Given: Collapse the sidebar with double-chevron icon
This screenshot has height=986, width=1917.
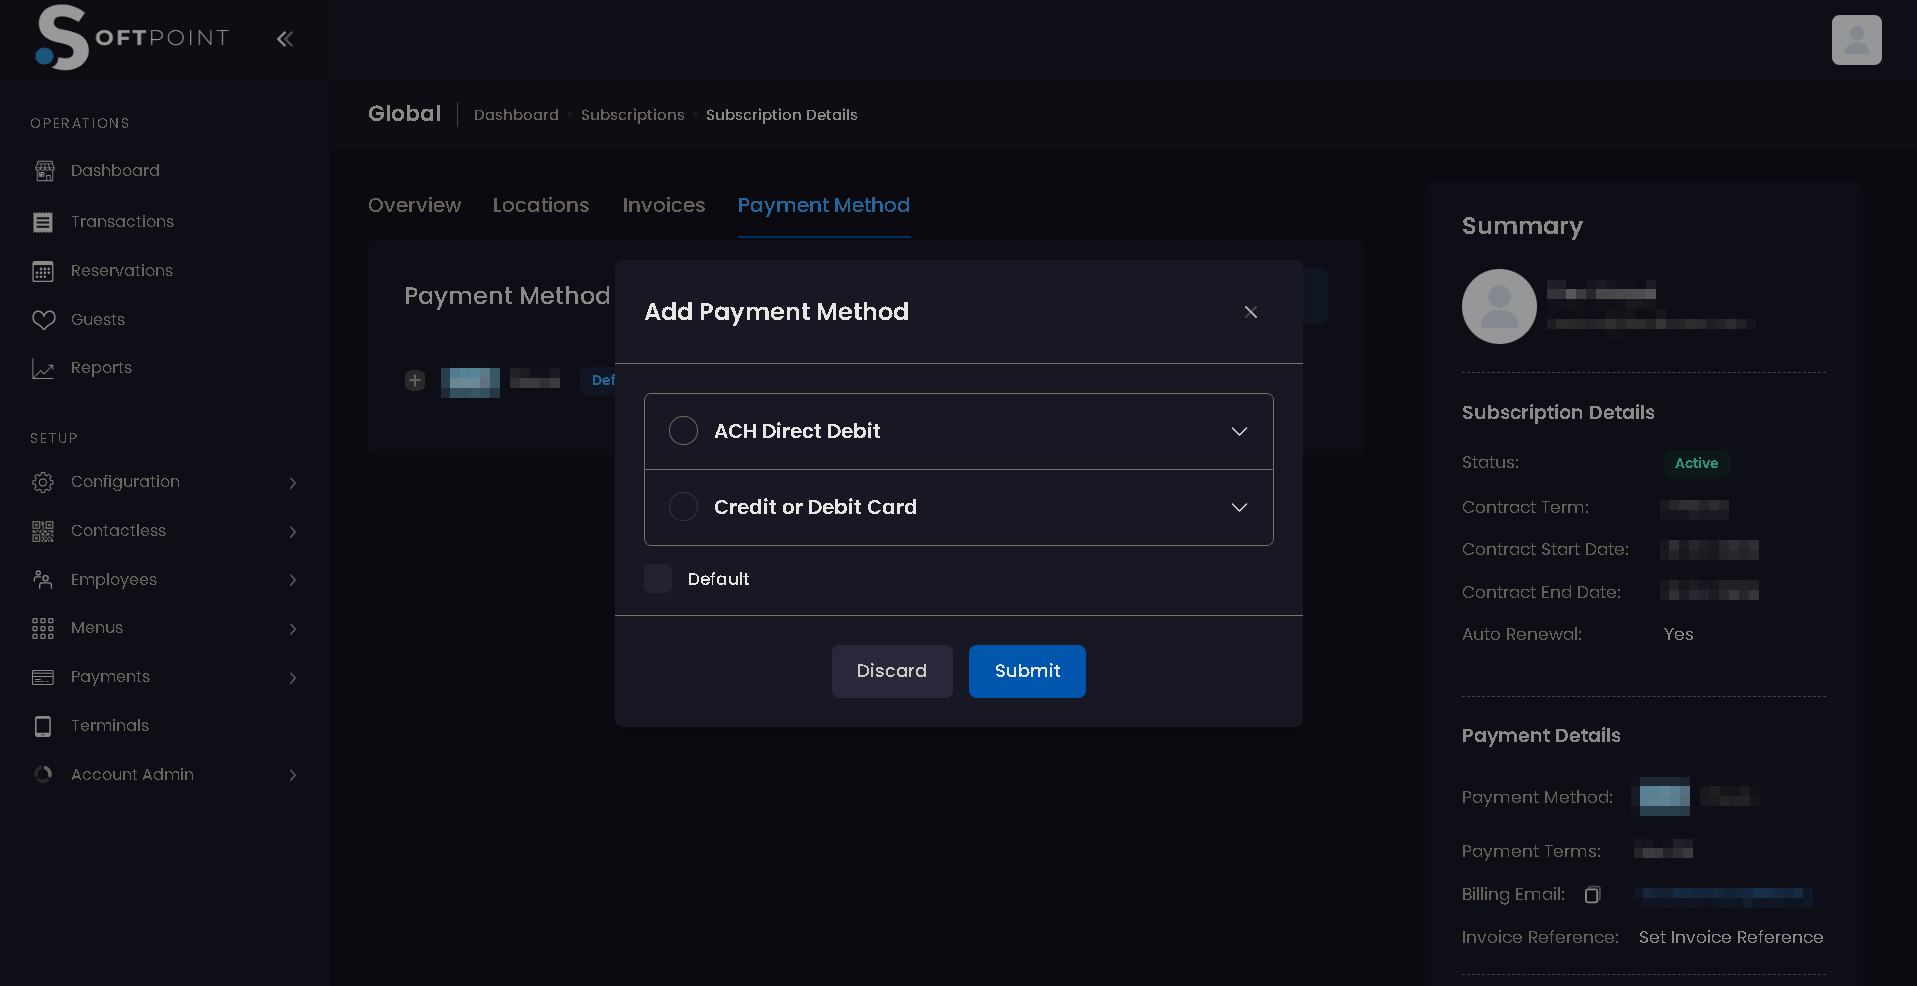Looking at the screenshot, I should point(285,39).
